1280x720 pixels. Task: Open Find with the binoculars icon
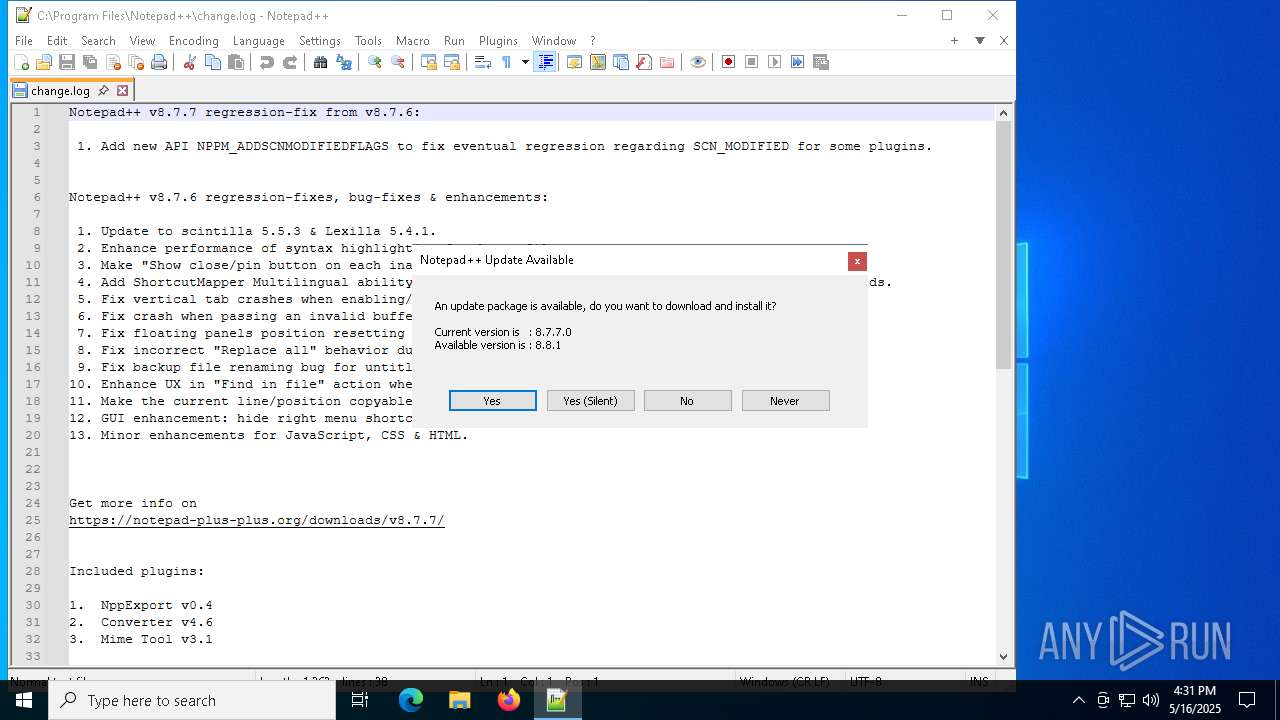pyautogui.click(x=321, y=62)
